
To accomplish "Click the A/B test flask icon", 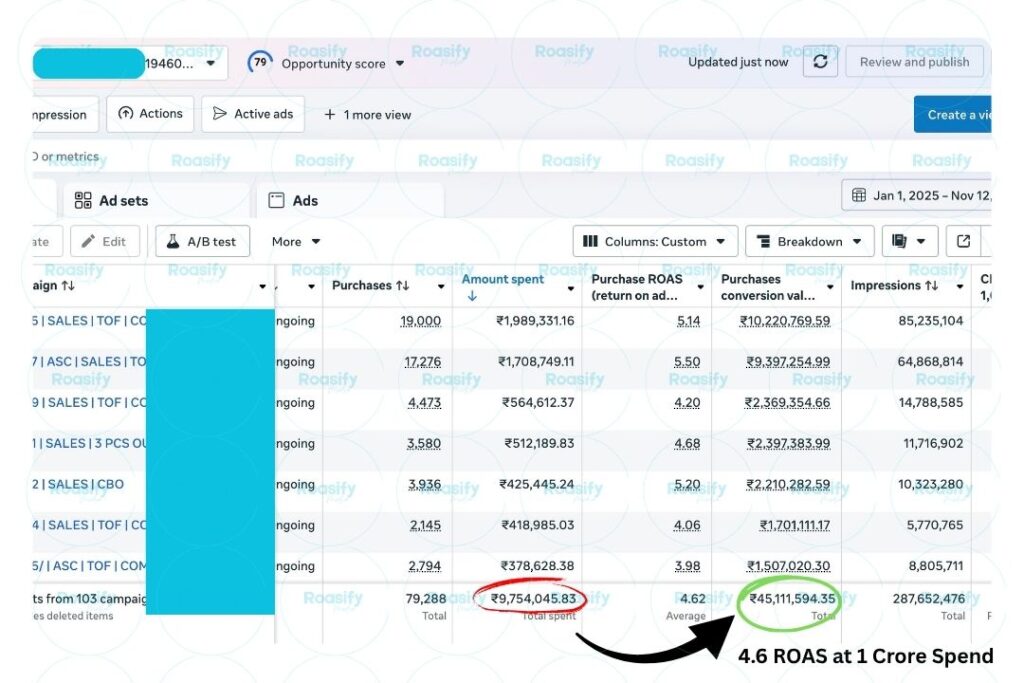I will pyautogui.click(x=172, y=241).
